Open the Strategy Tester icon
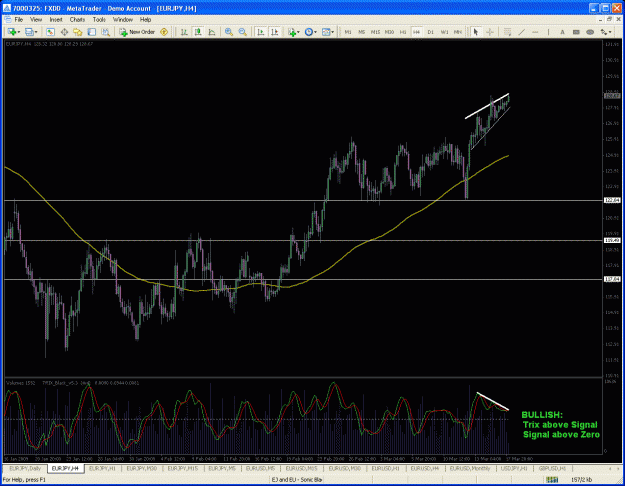 coord(105,32)
